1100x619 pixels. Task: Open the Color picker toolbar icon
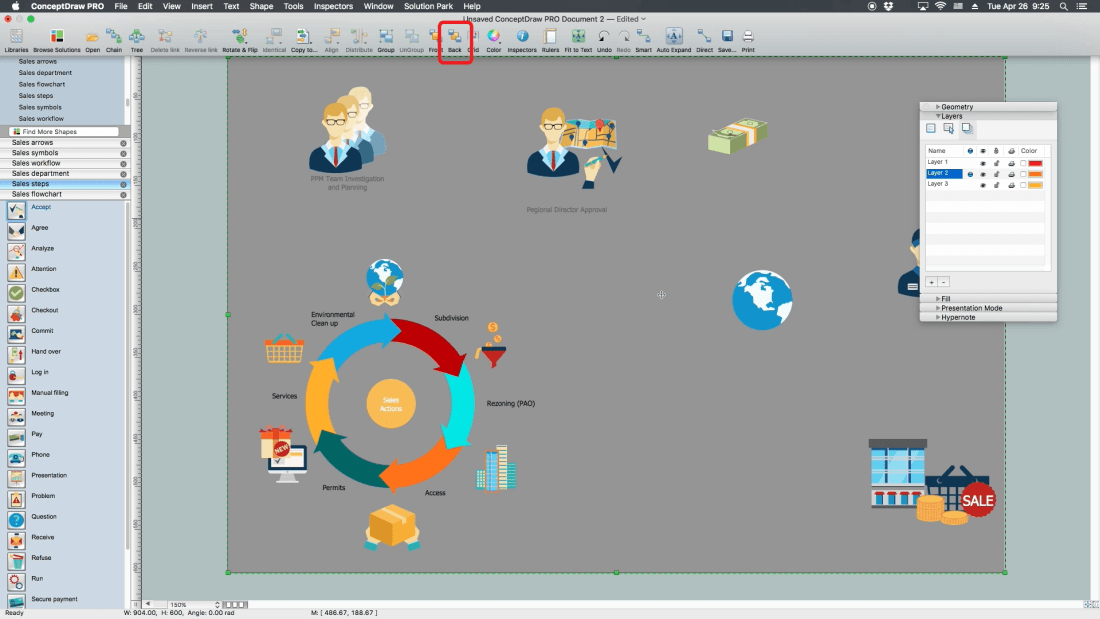point(494,40)
